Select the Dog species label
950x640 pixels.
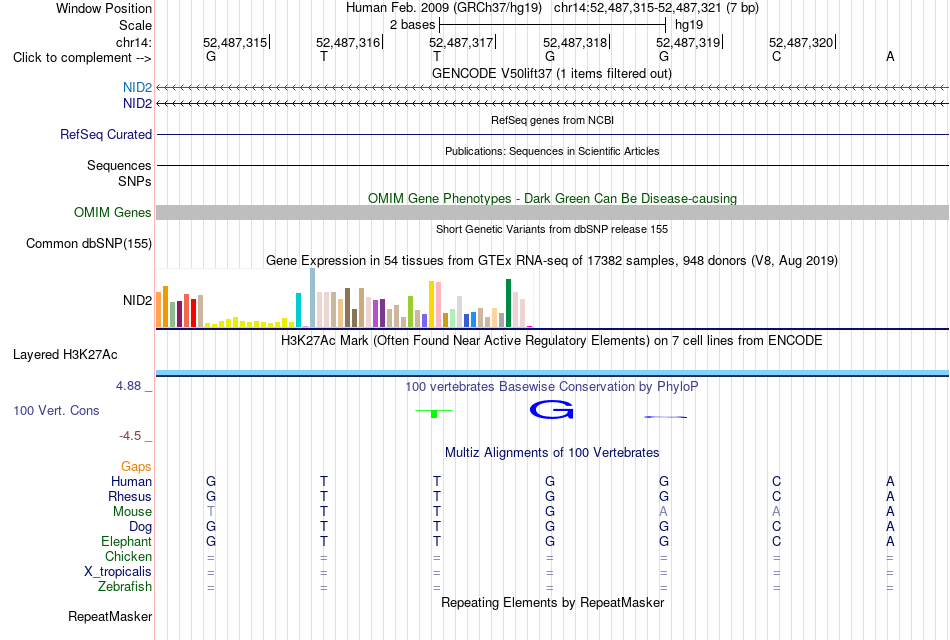click(x=140, y=527)
